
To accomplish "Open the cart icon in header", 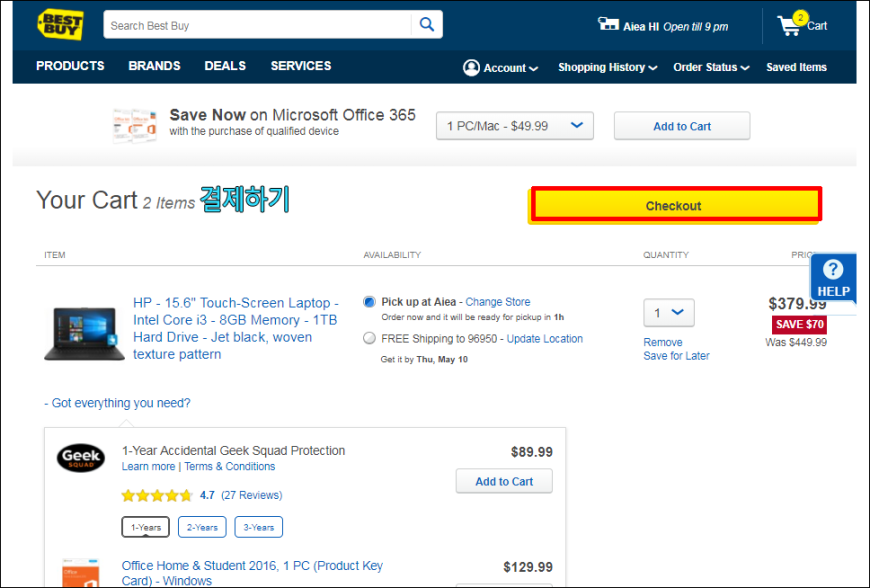I will 791,24.
